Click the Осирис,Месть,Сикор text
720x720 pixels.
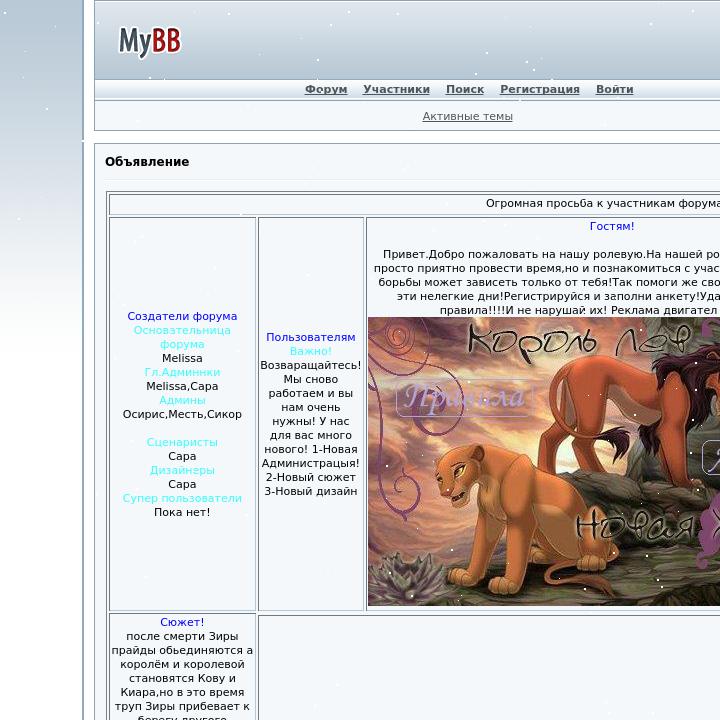click(182, 414)
